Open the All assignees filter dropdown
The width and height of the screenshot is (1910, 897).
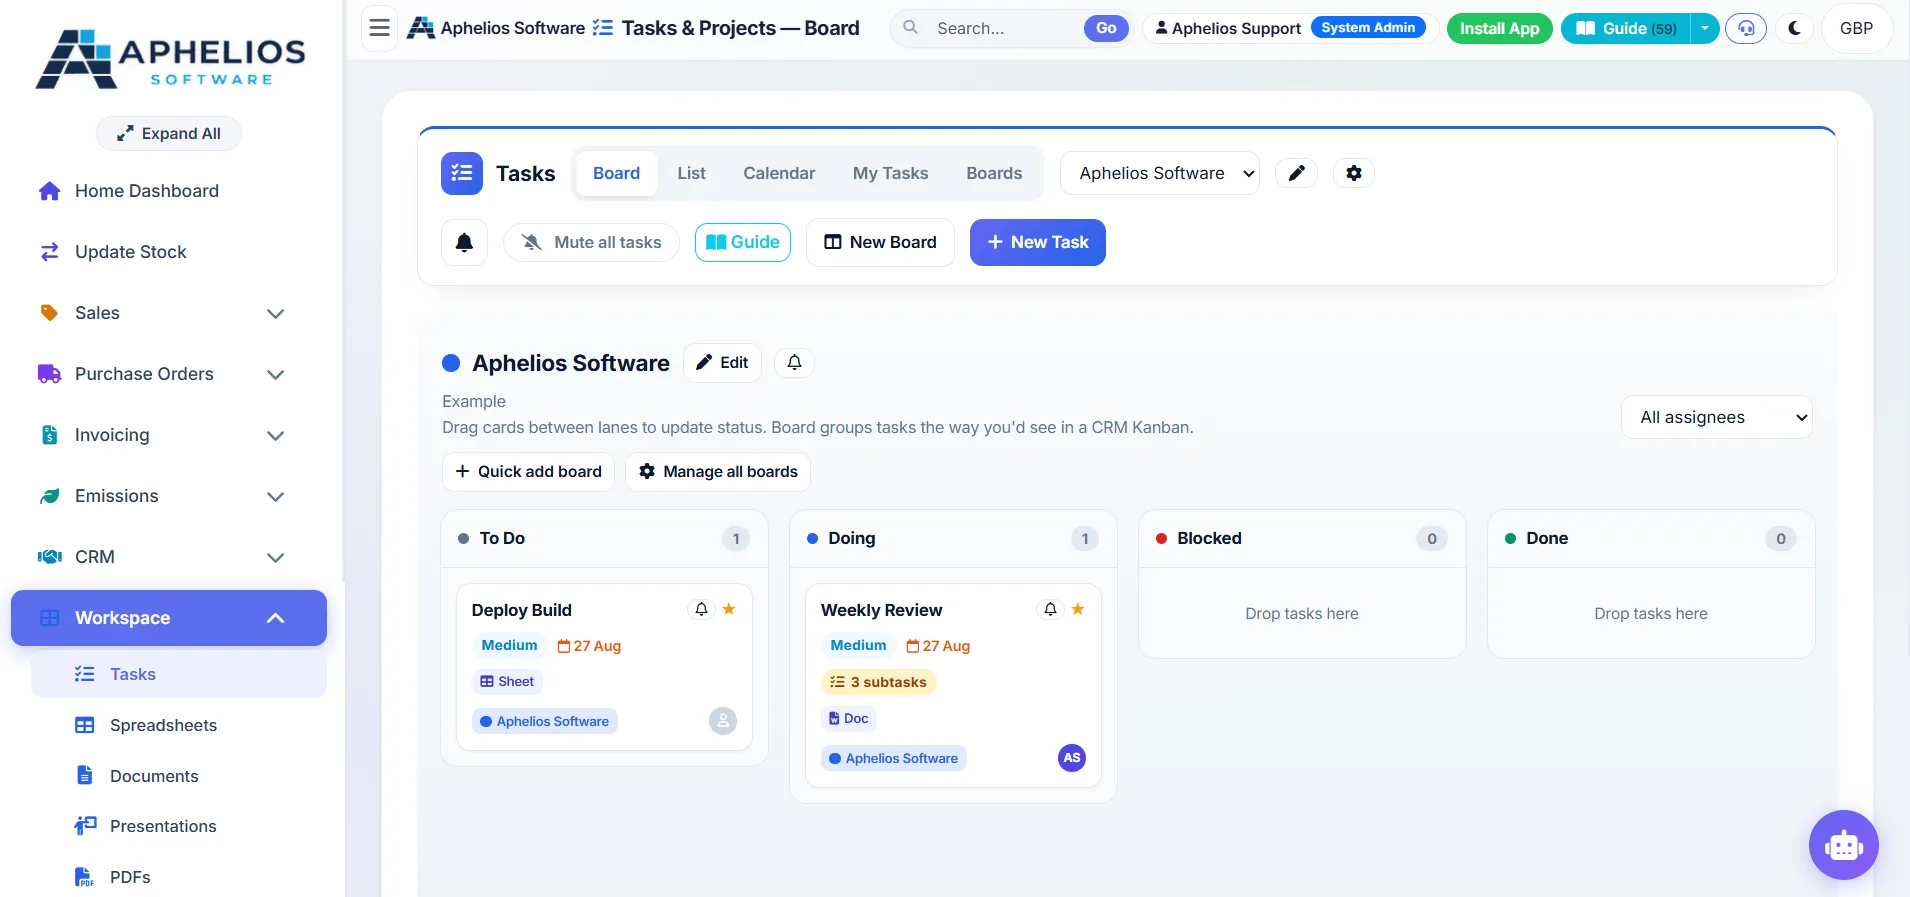1717,418
